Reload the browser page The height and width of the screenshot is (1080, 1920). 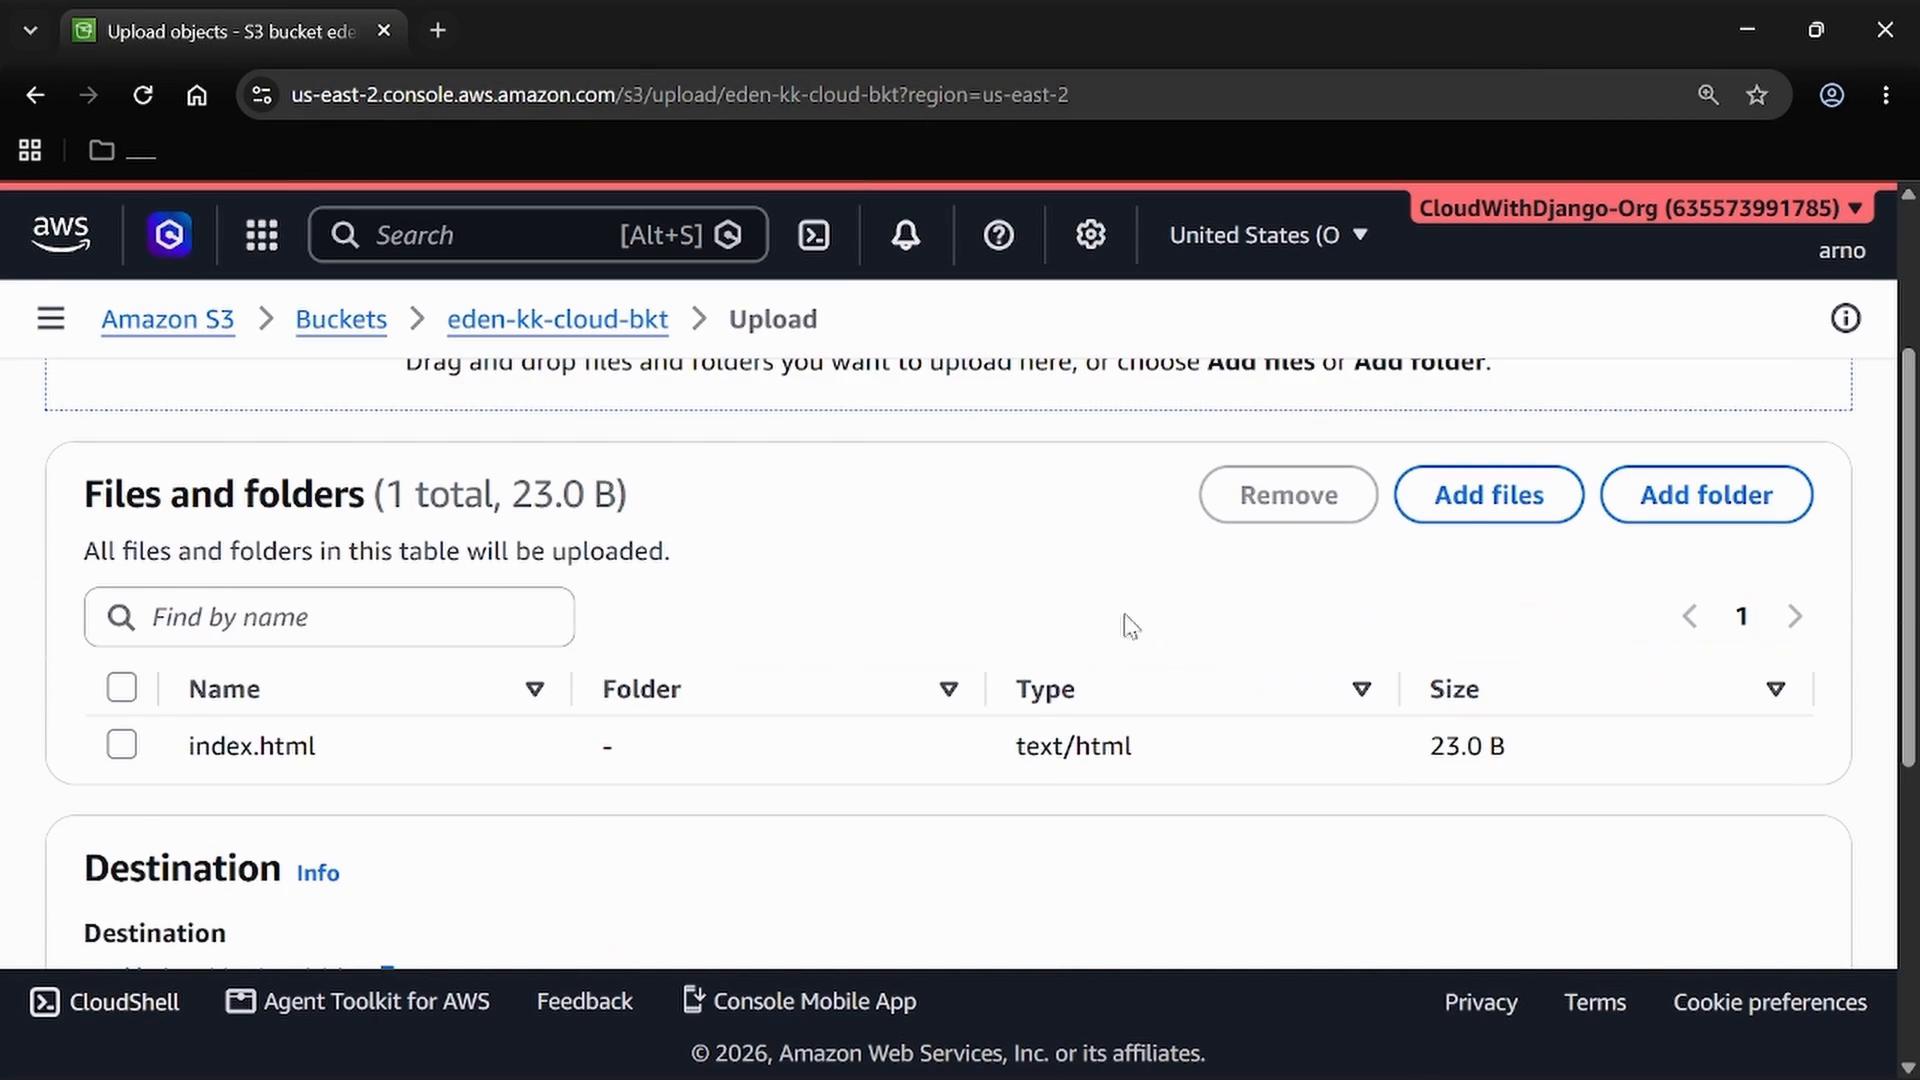143,95
